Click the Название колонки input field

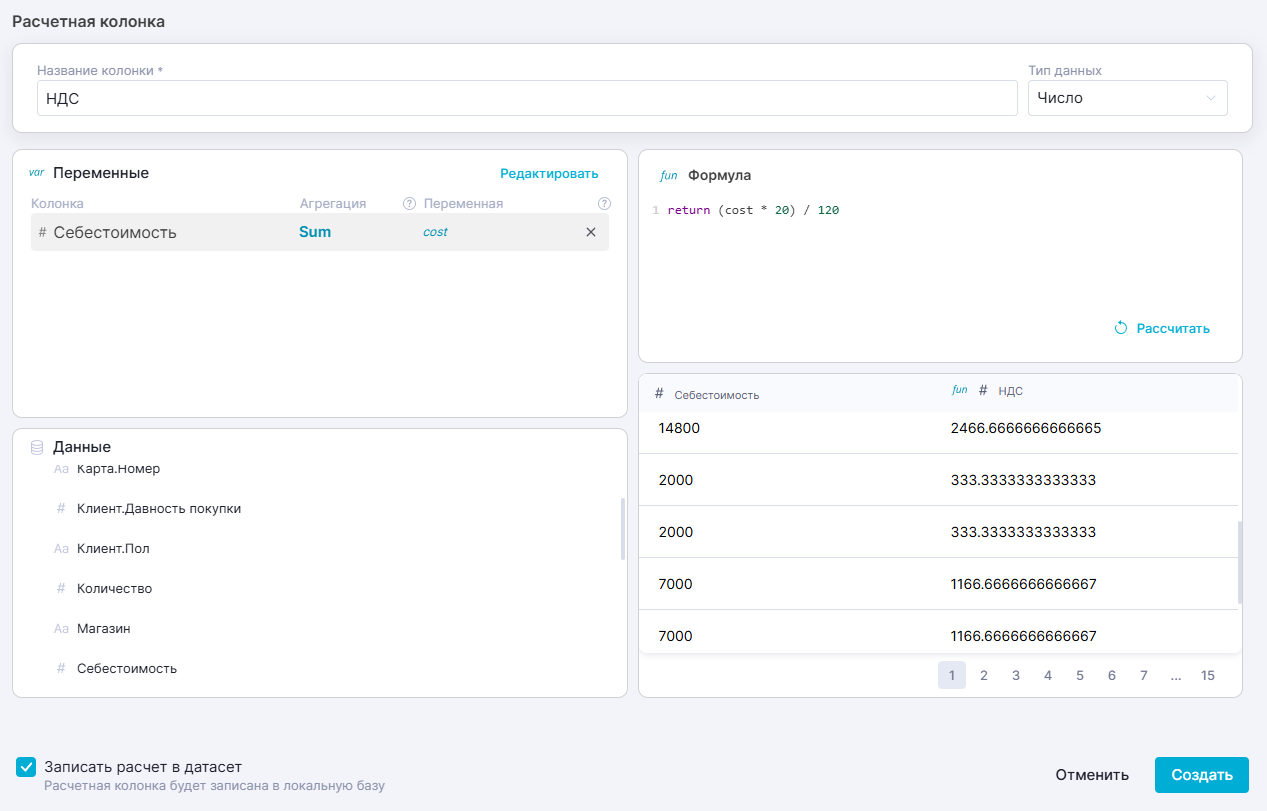(526, 98)
